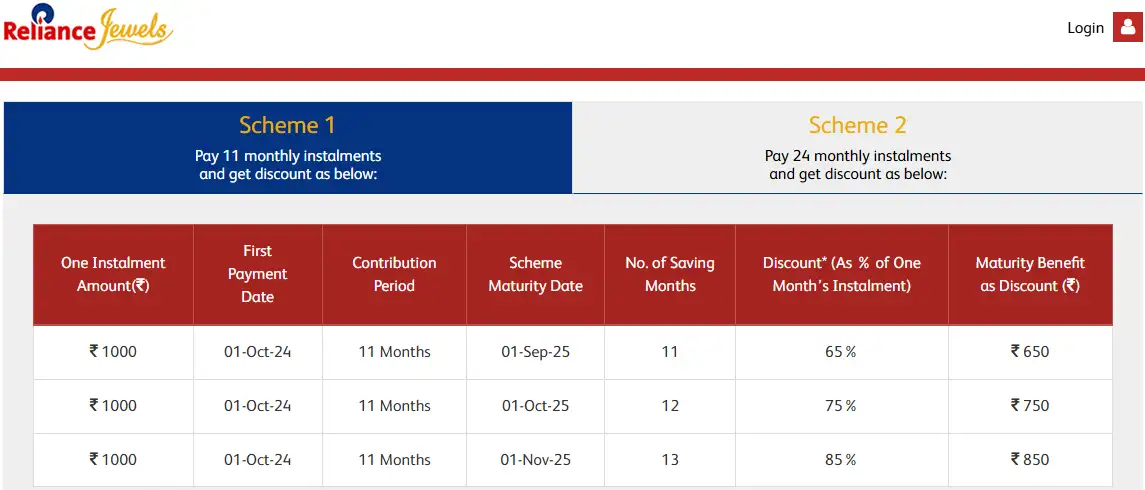1145x490 pixels.
Task: Click the Reliance Jewels logo
Action: point(88,27)
